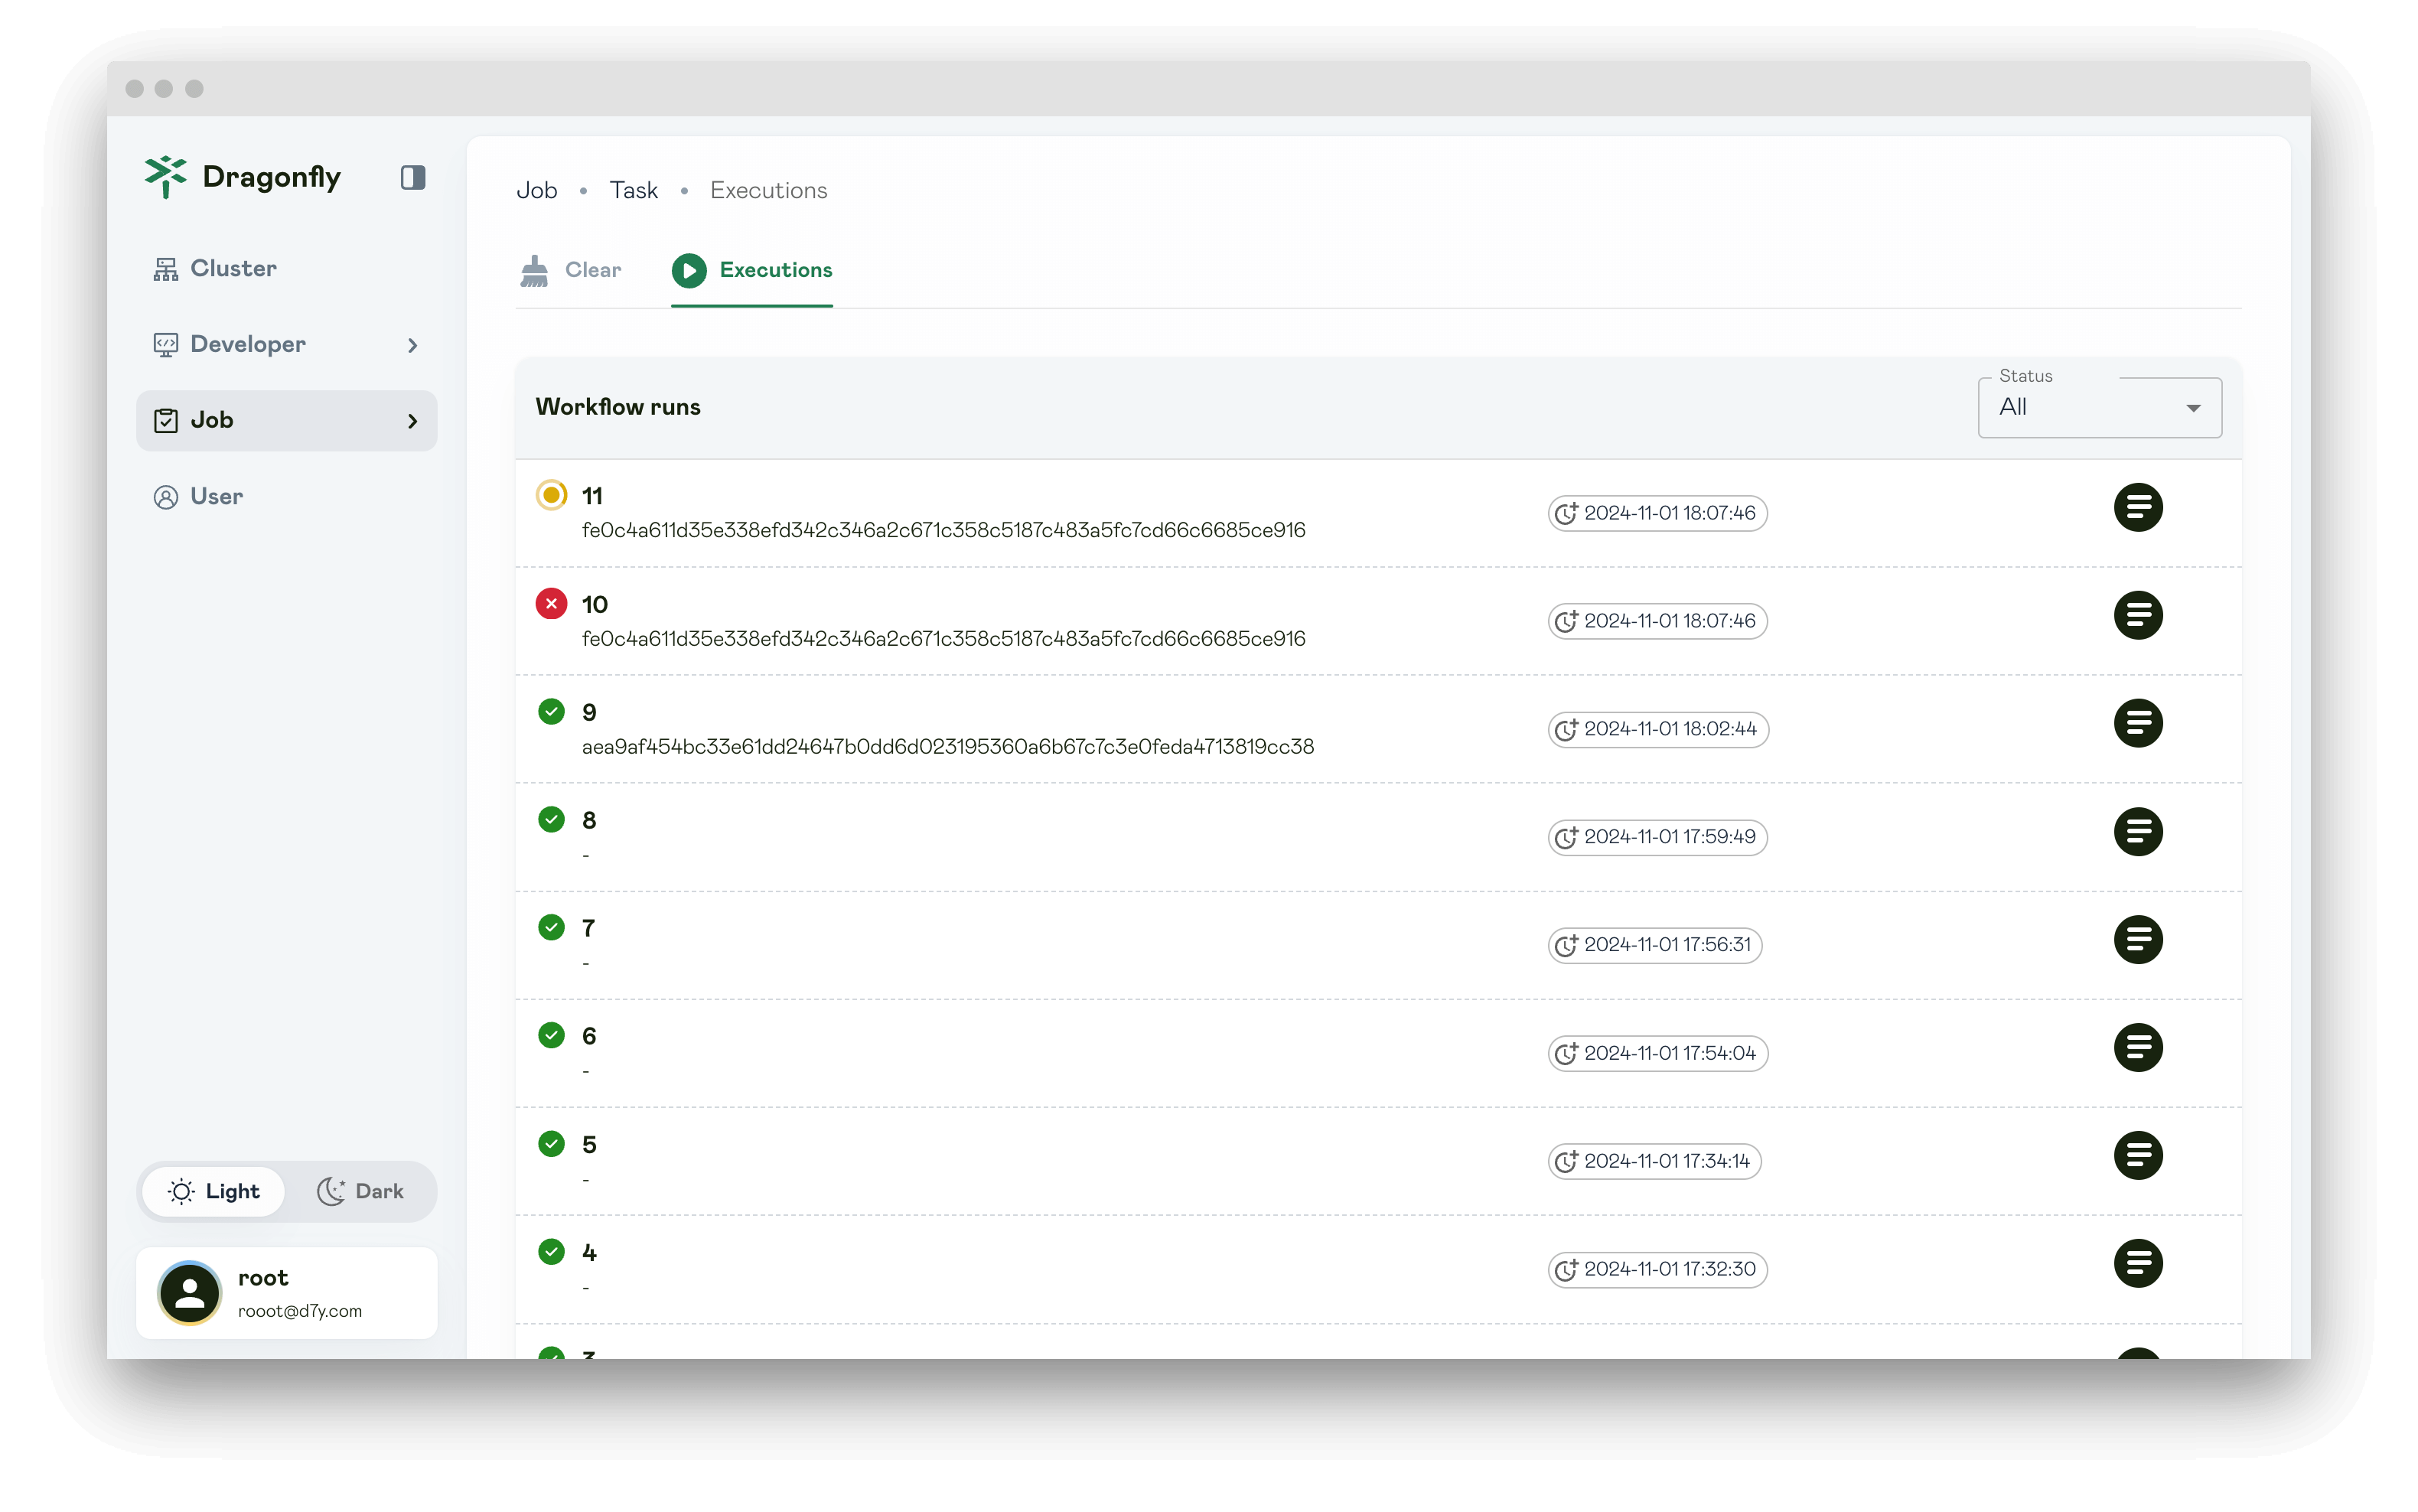Go to Job breadcrumb link
The height and width of the screenshot is (1512, 2418).
point(537,190)
